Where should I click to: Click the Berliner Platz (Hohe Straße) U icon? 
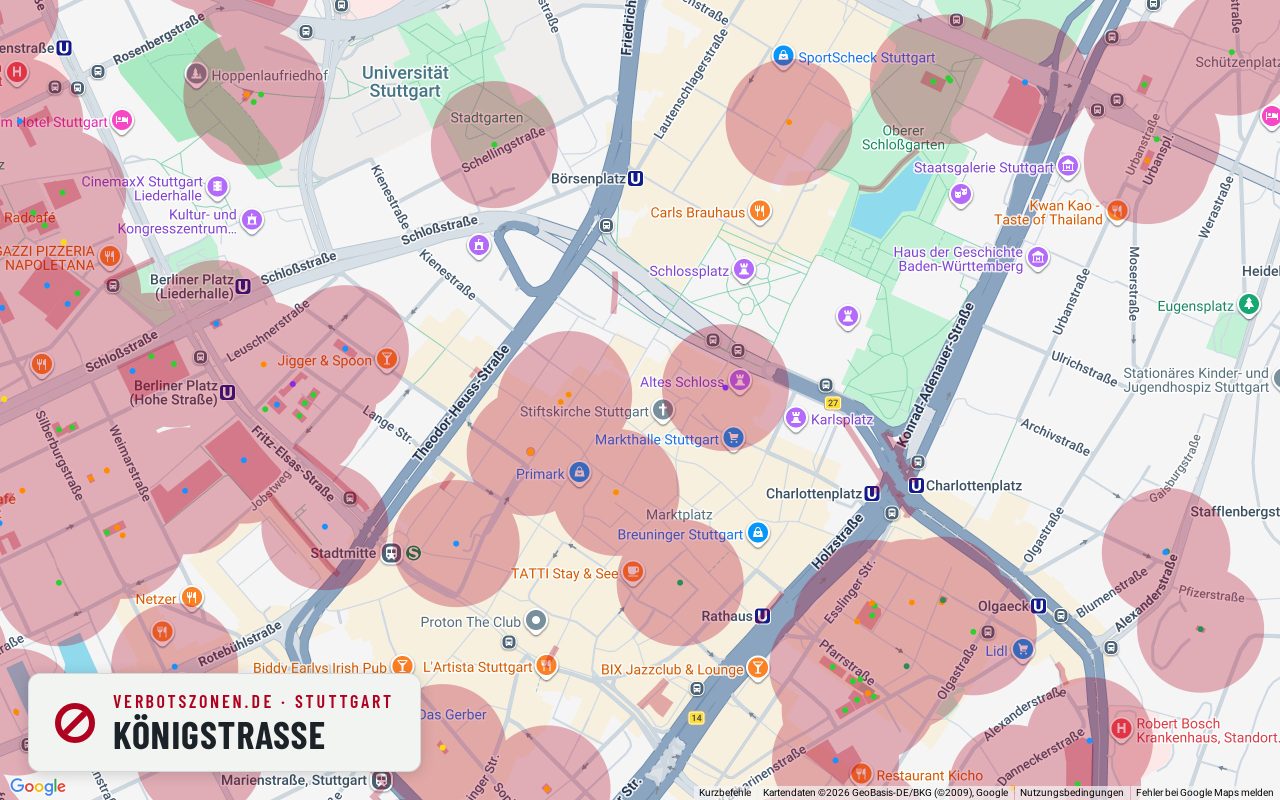pos(227,392)
